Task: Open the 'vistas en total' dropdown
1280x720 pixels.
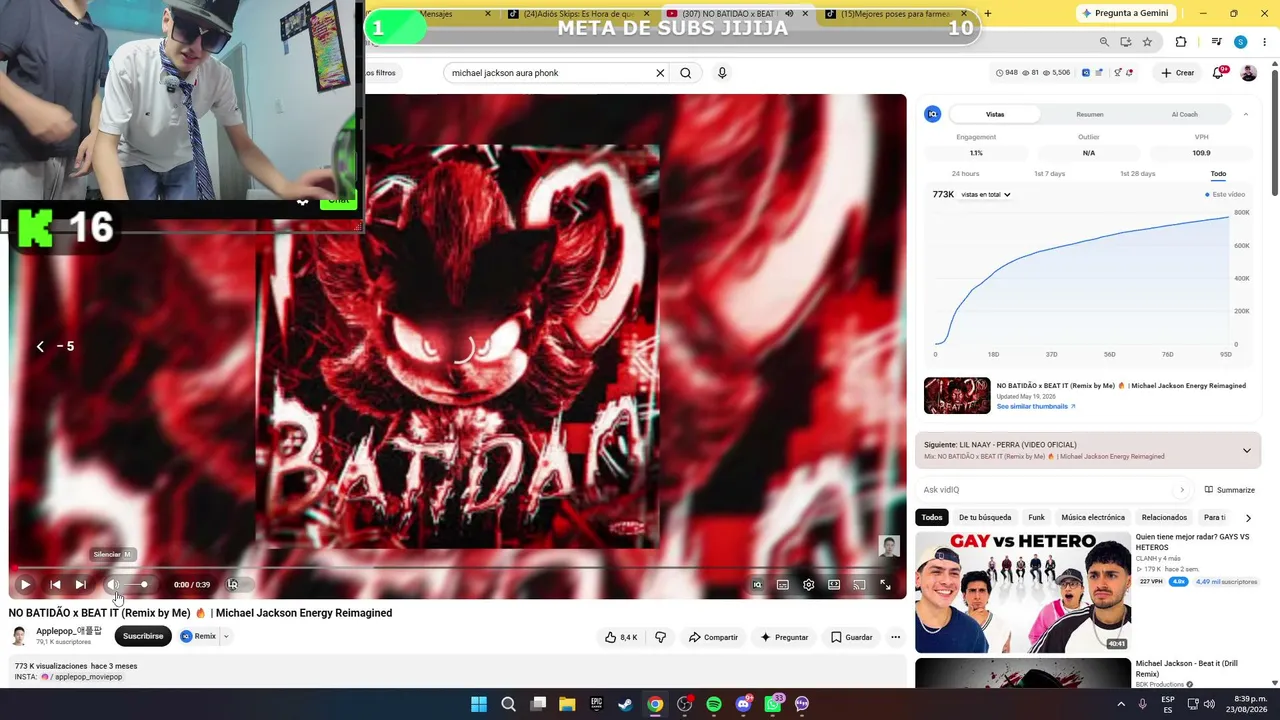Action: [985, 195]
